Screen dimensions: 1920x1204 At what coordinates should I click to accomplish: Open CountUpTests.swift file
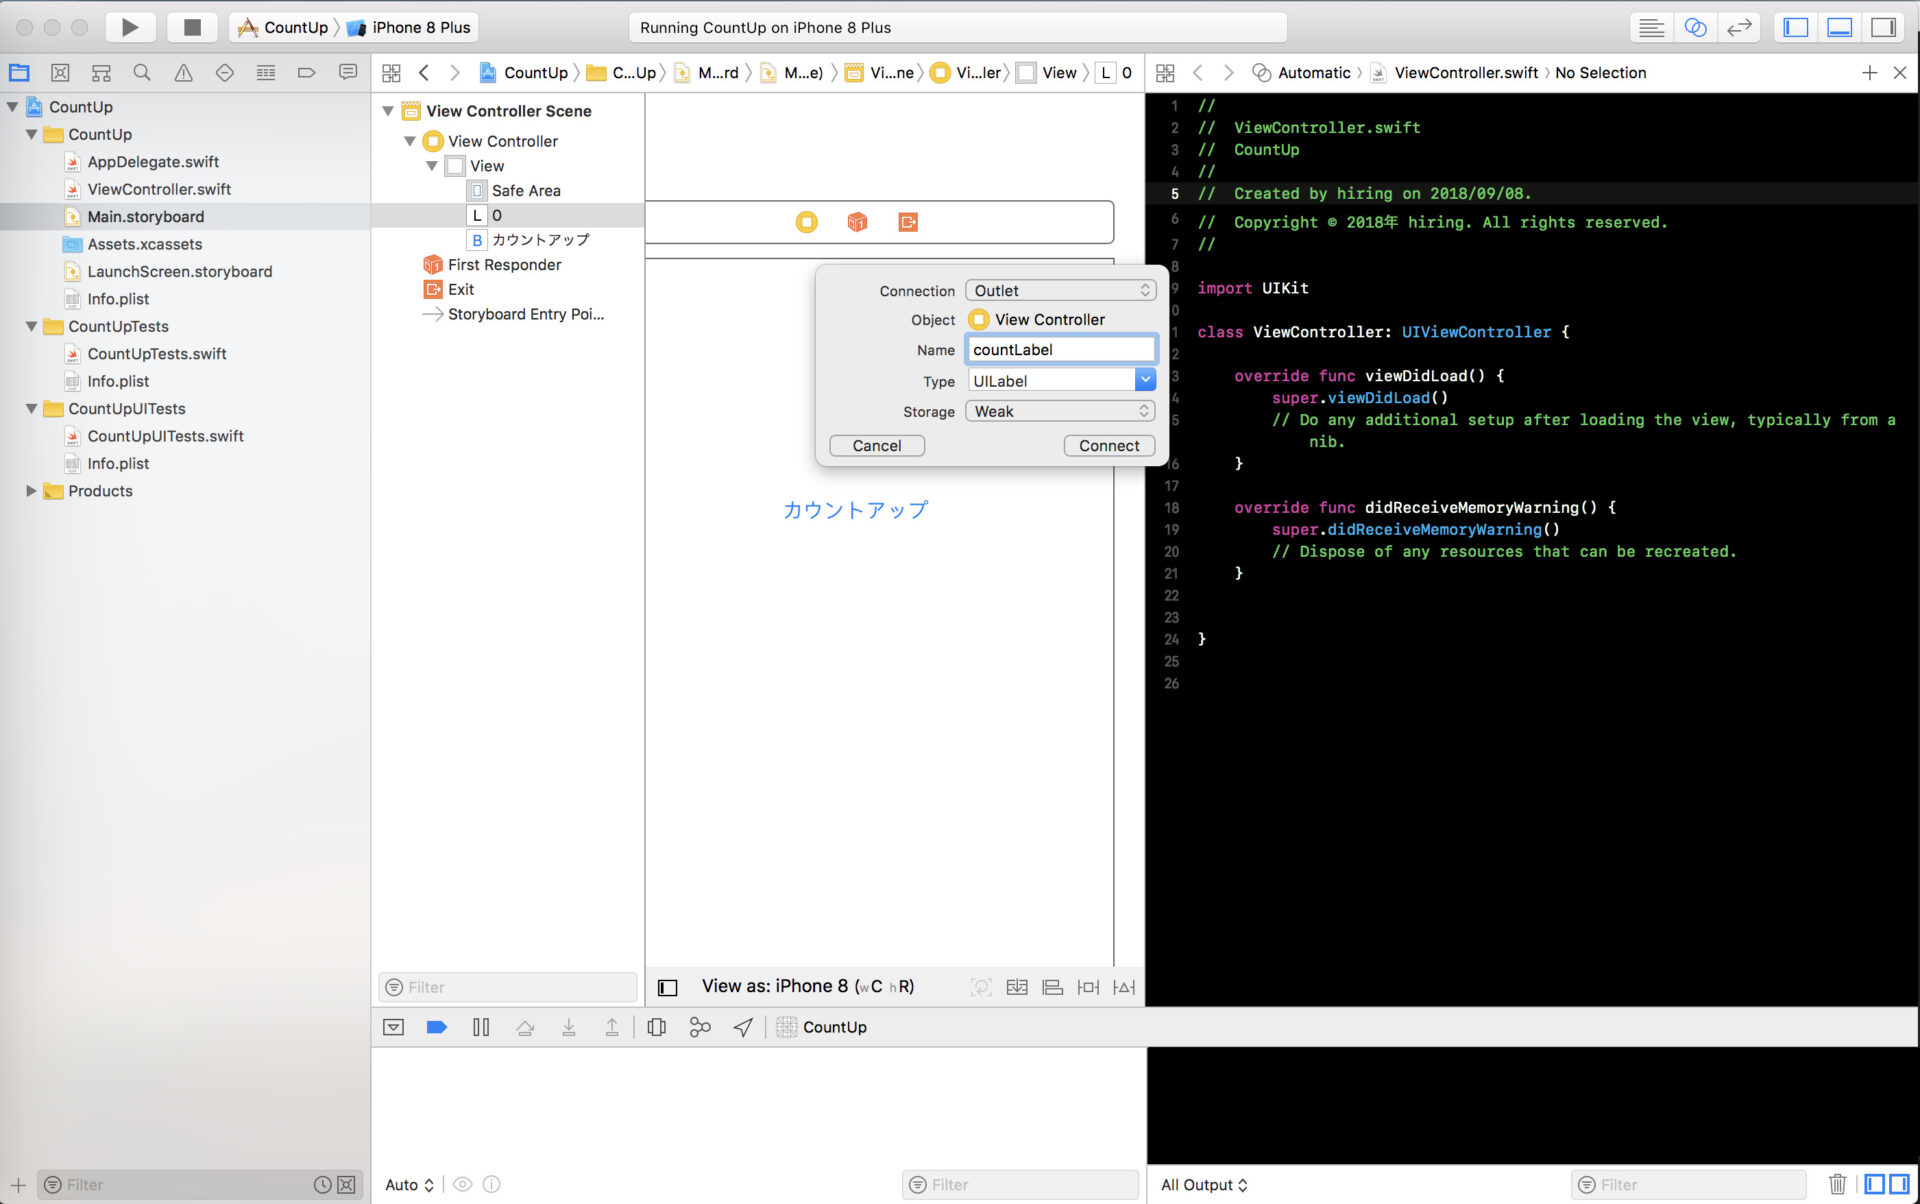point(157,354)
